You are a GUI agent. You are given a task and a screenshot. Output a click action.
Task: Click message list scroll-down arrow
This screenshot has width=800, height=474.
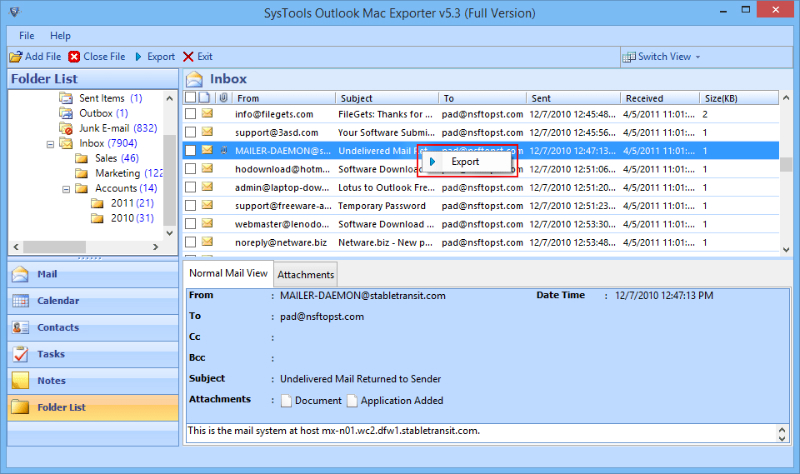pos(786,250)
